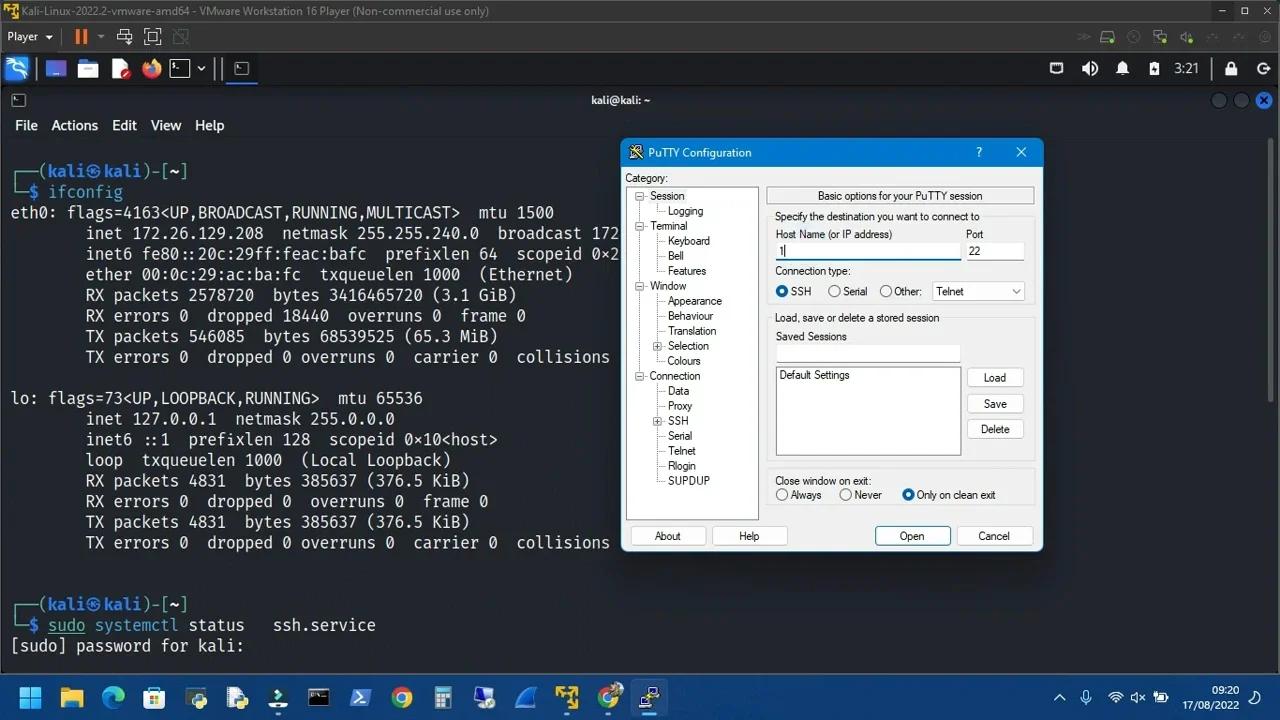Viewport: 1280px width, 720px height.
Task: Pause the virtual machine in VMware Player
Action: 81,37
